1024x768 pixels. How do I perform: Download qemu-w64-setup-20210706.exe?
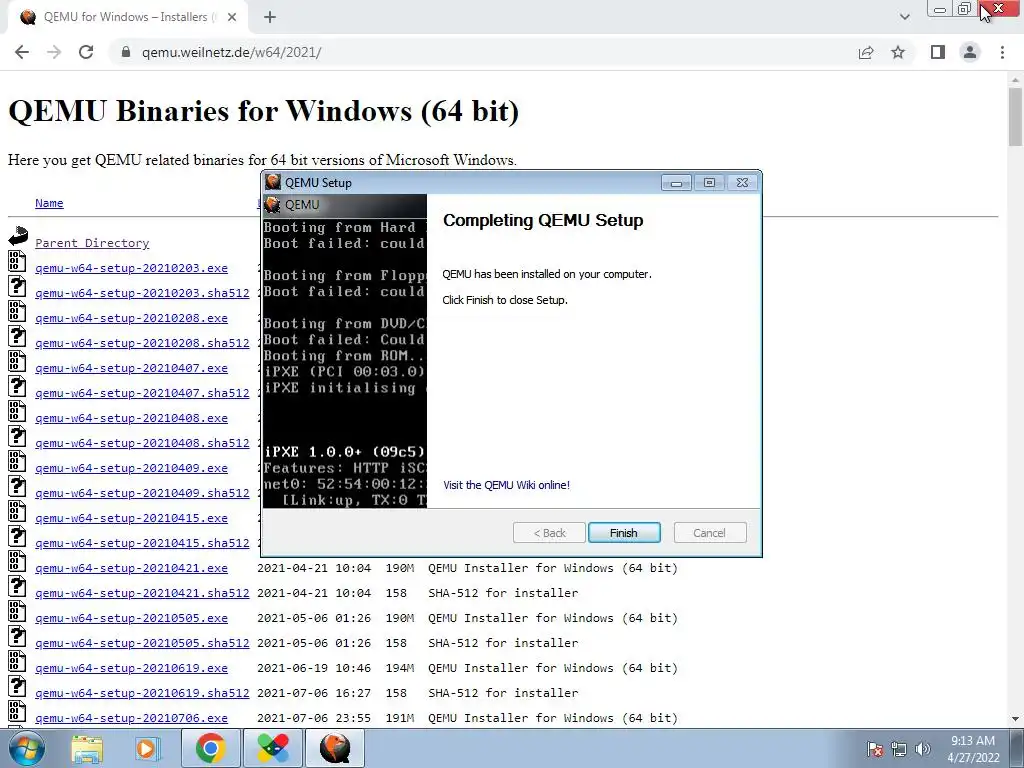[131, 718]
